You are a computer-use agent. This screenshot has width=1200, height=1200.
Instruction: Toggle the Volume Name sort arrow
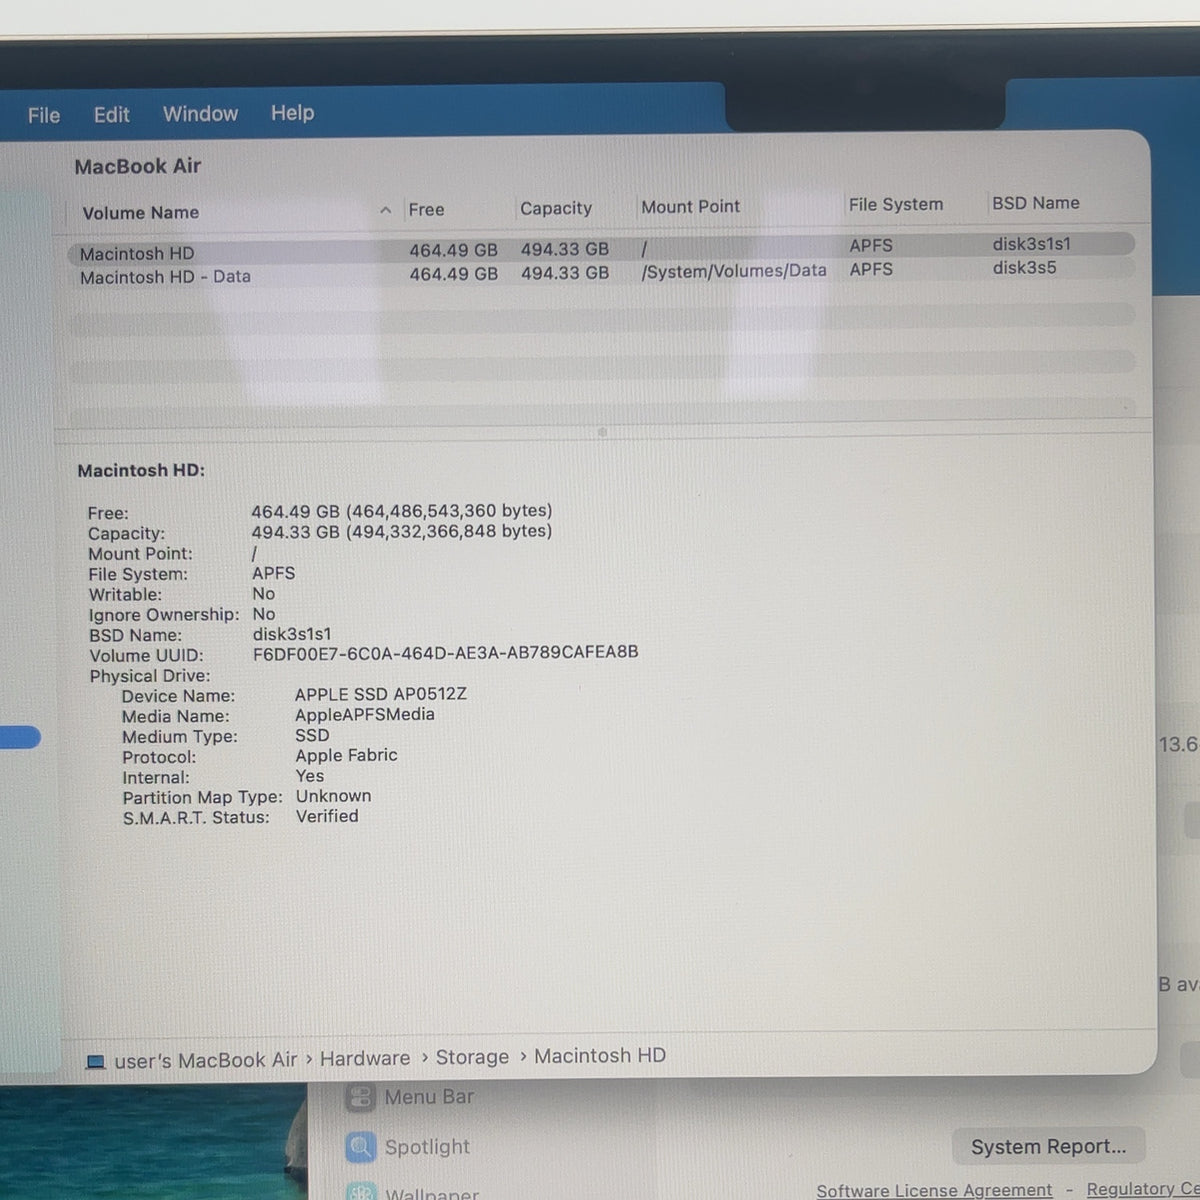coord(385,210)
